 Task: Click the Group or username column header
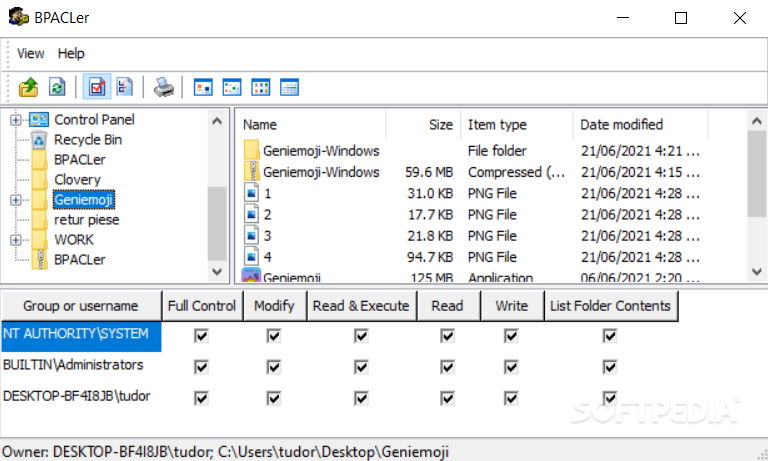tap(81, 306)
